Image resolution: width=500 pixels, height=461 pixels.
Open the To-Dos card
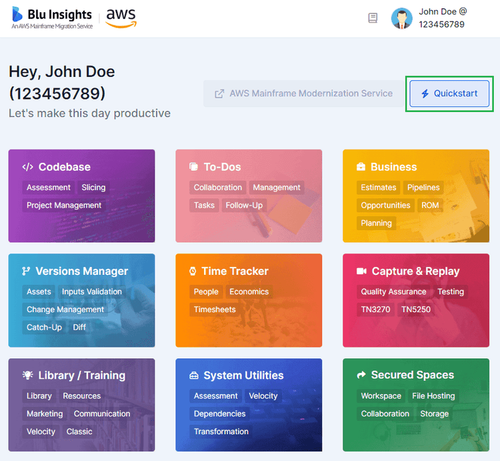coord(249,196)
